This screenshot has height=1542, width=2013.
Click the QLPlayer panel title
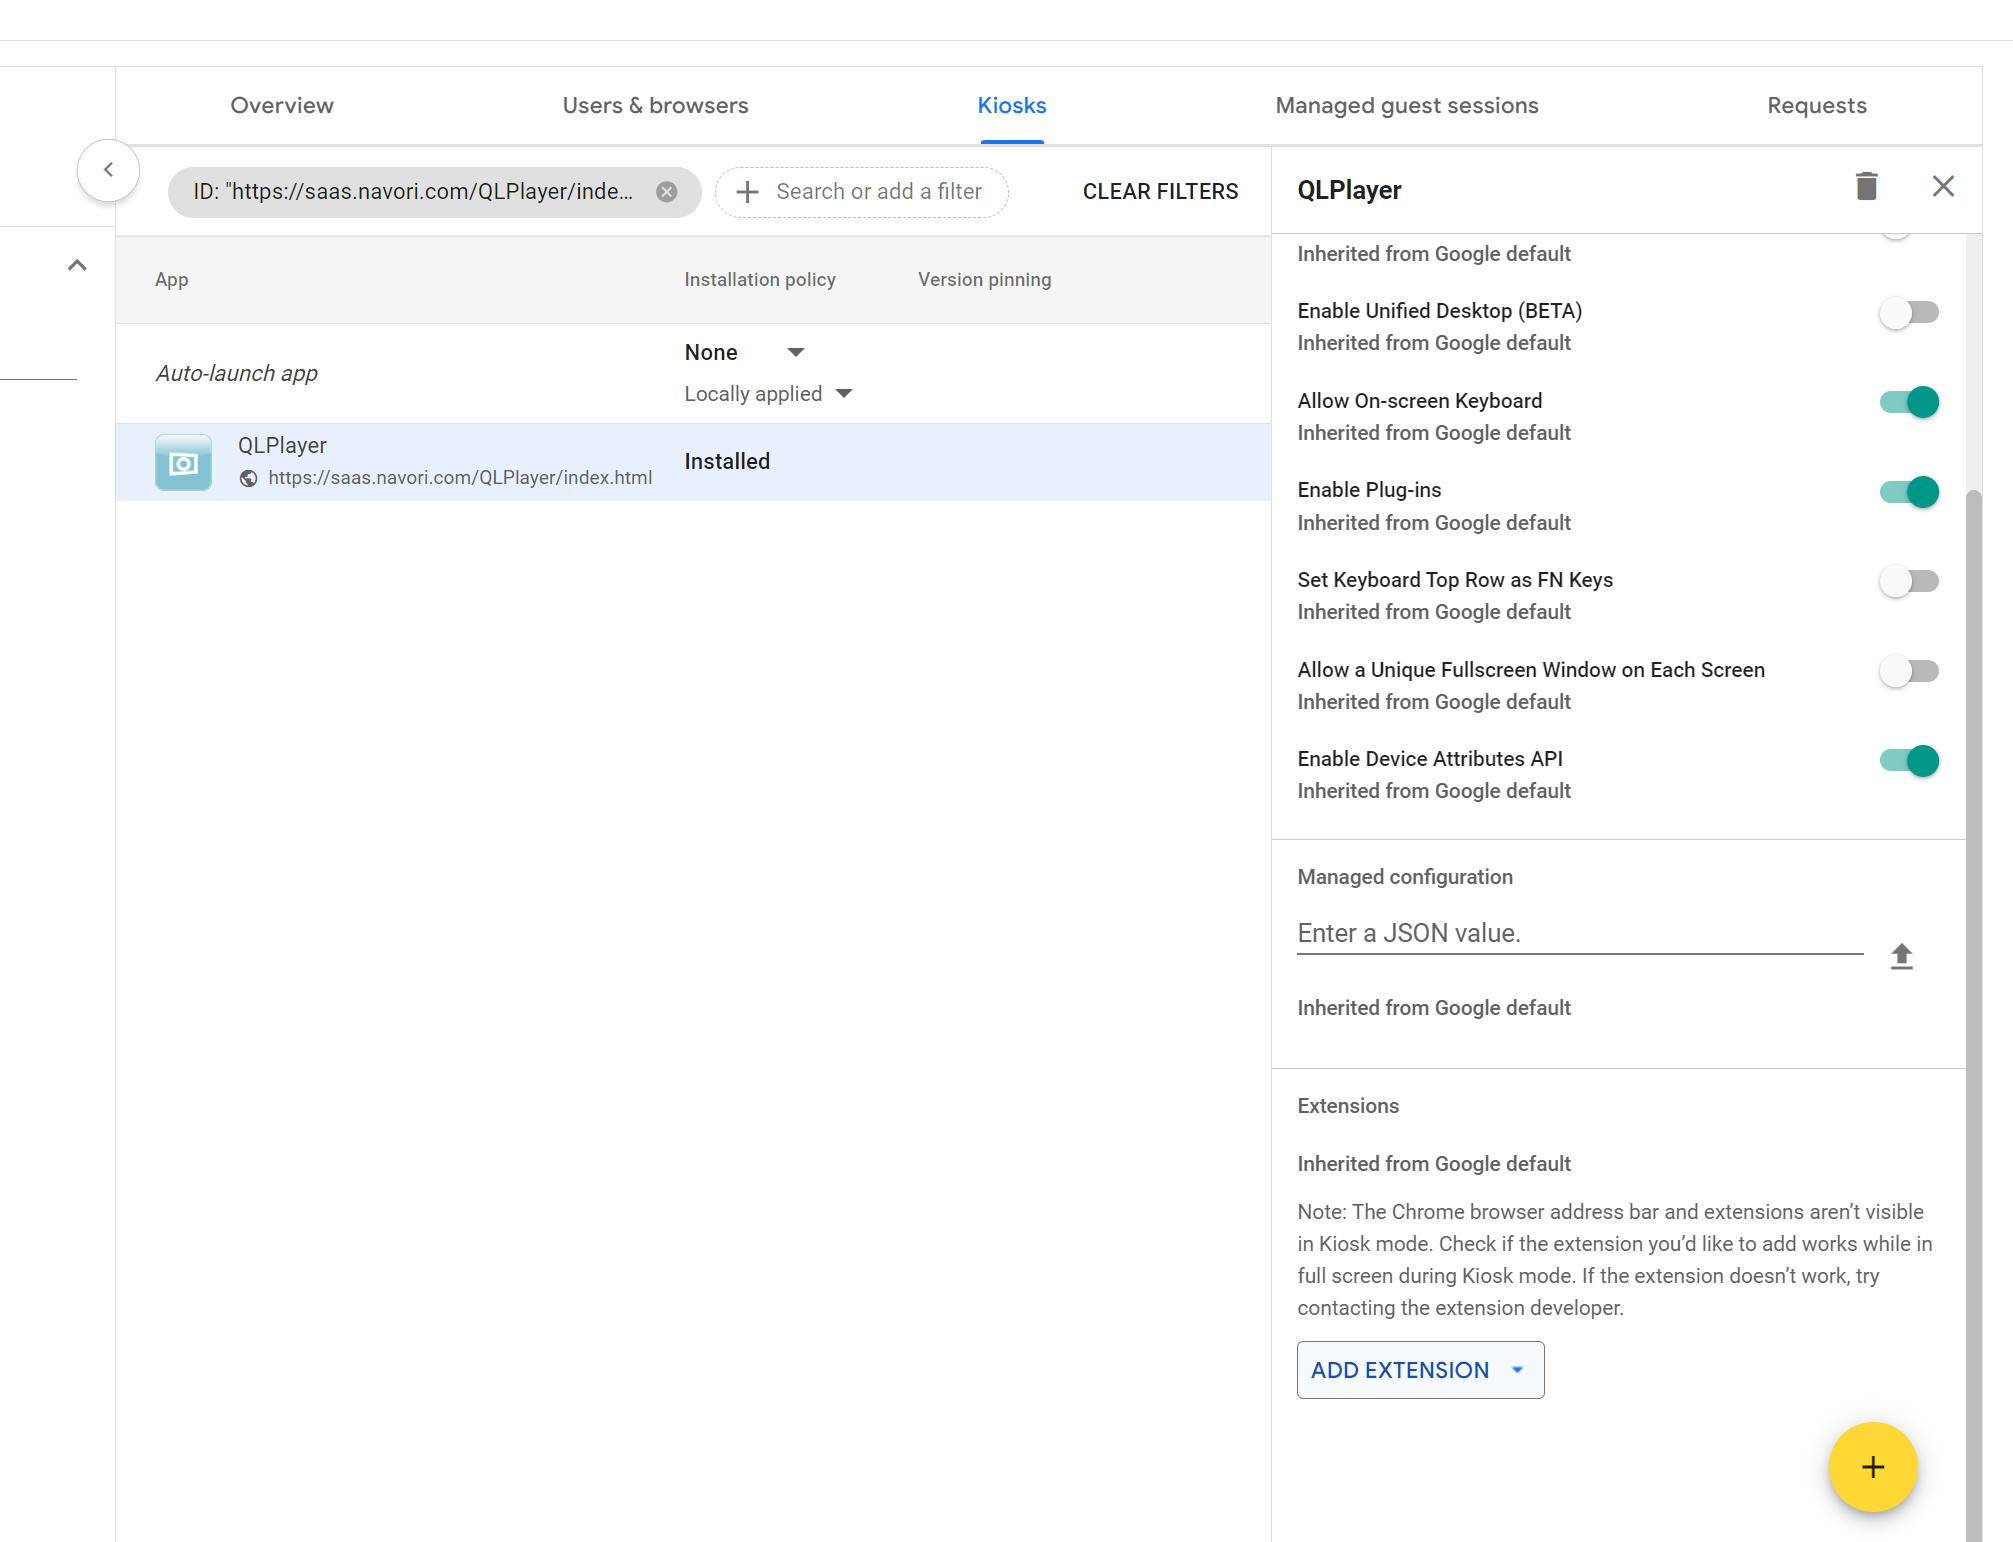[x=1349, y=190]
